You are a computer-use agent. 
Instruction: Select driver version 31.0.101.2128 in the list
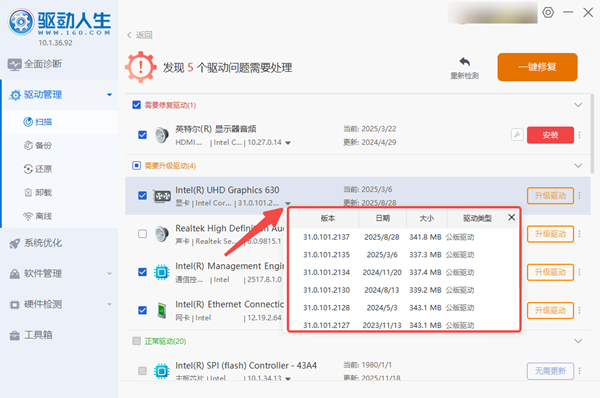(x=404, y=308)
